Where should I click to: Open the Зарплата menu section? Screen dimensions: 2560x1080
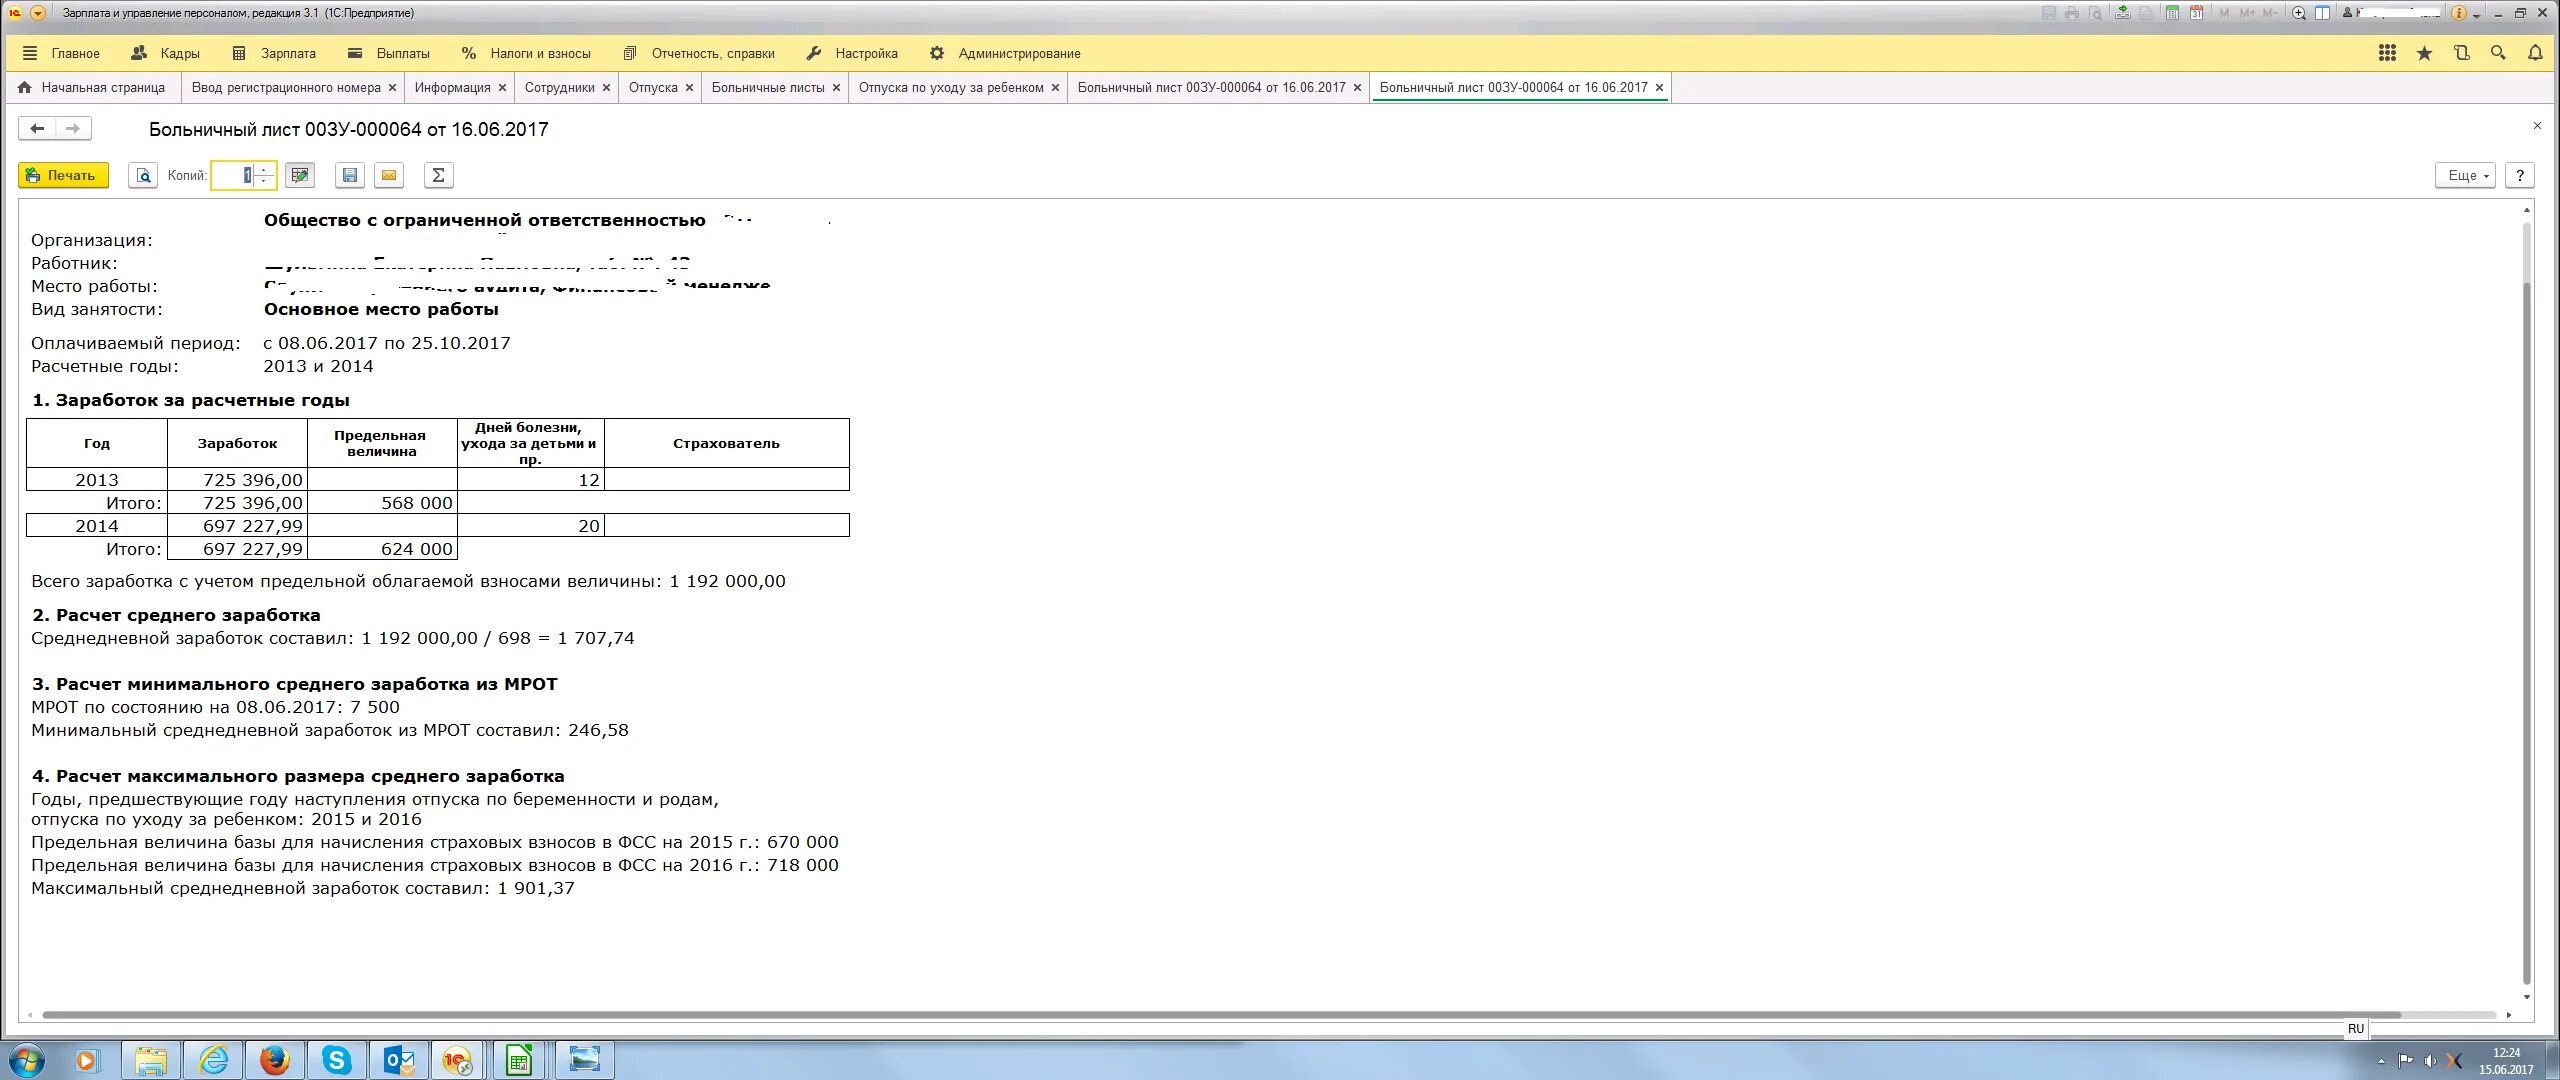pyautogui.click(x=274, y=53)
